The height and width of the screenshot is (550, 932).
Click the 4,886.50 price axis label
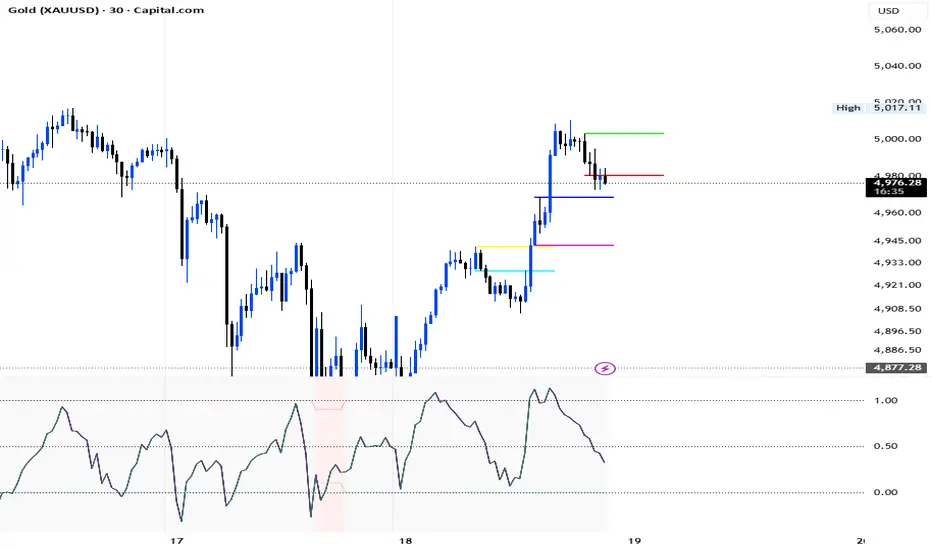click(x=897, y=350)
